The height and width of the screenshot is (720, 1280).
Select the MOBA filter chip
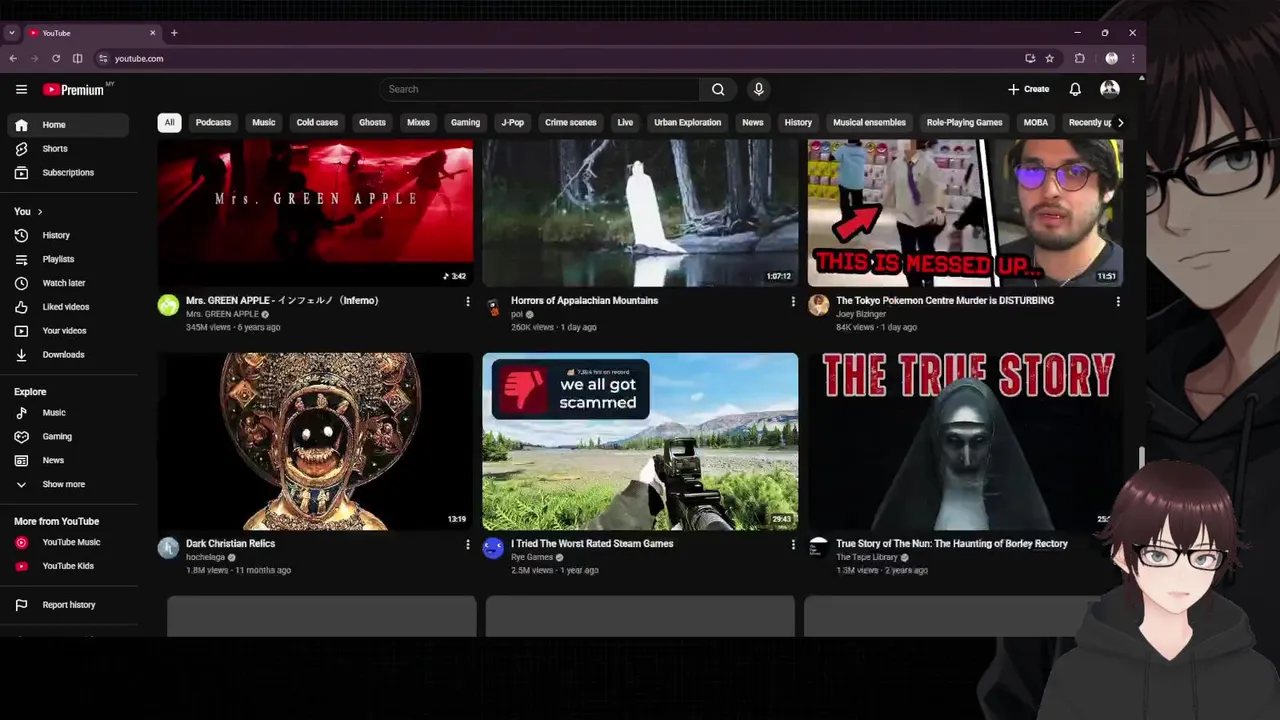(1036, 123)
